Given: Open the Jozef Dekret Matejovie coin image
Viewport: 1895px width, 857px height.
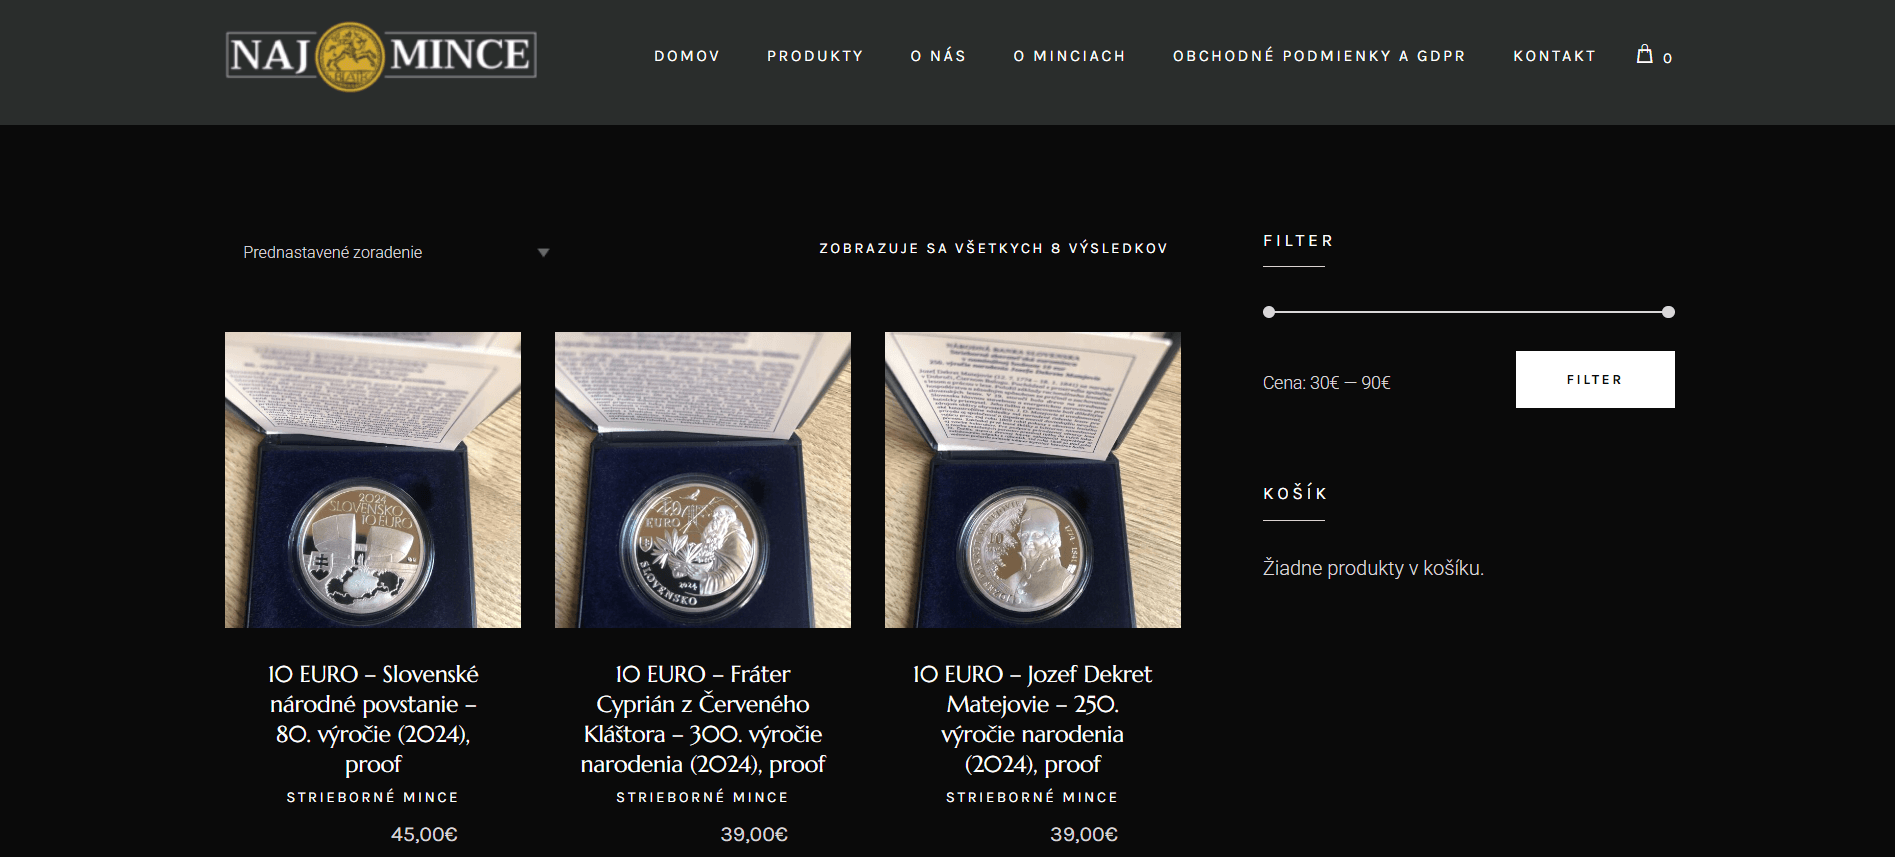Looking at the screenshot, I should tap(1033, 480).
